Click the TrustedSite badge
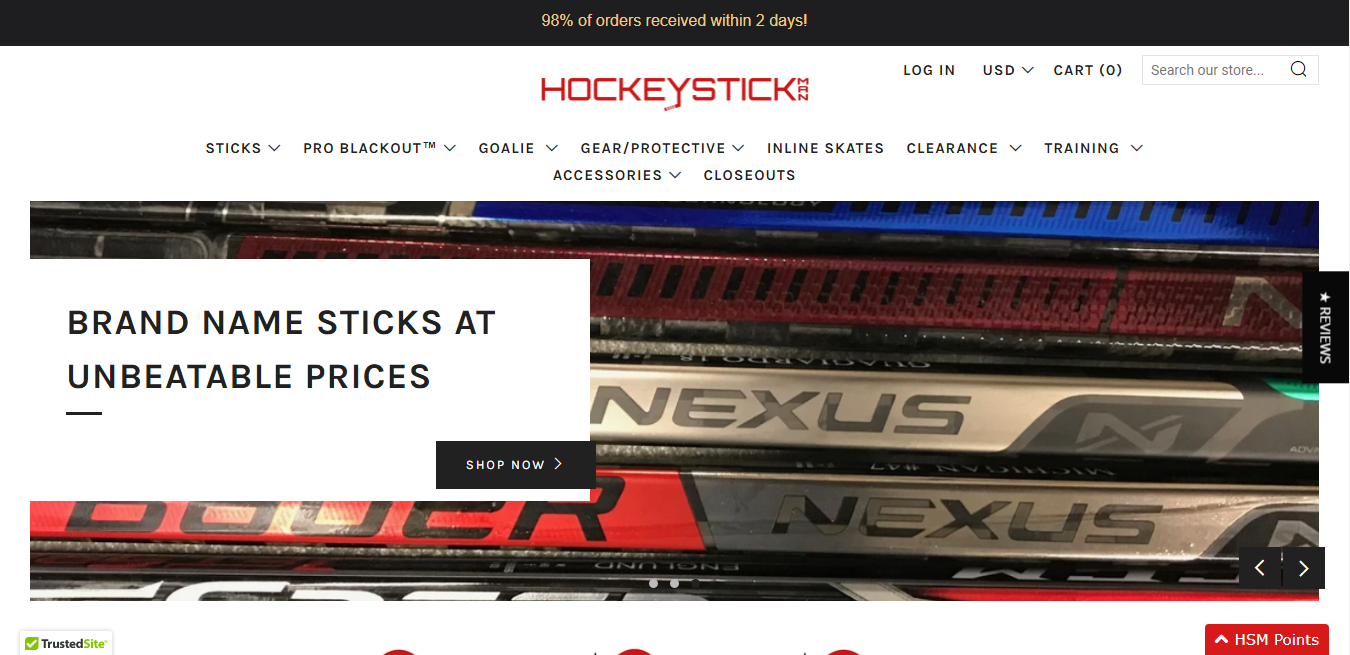This screenshot has width=1350, height=655. pyautogui.click(x=66, y=643)
